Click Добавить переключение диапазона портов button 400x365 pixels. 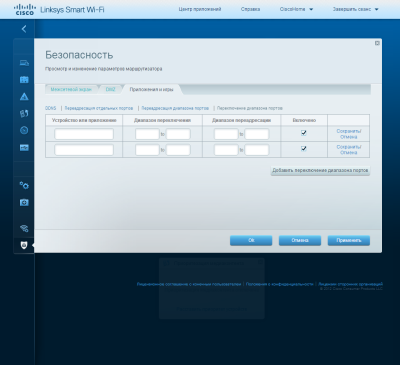320,170
